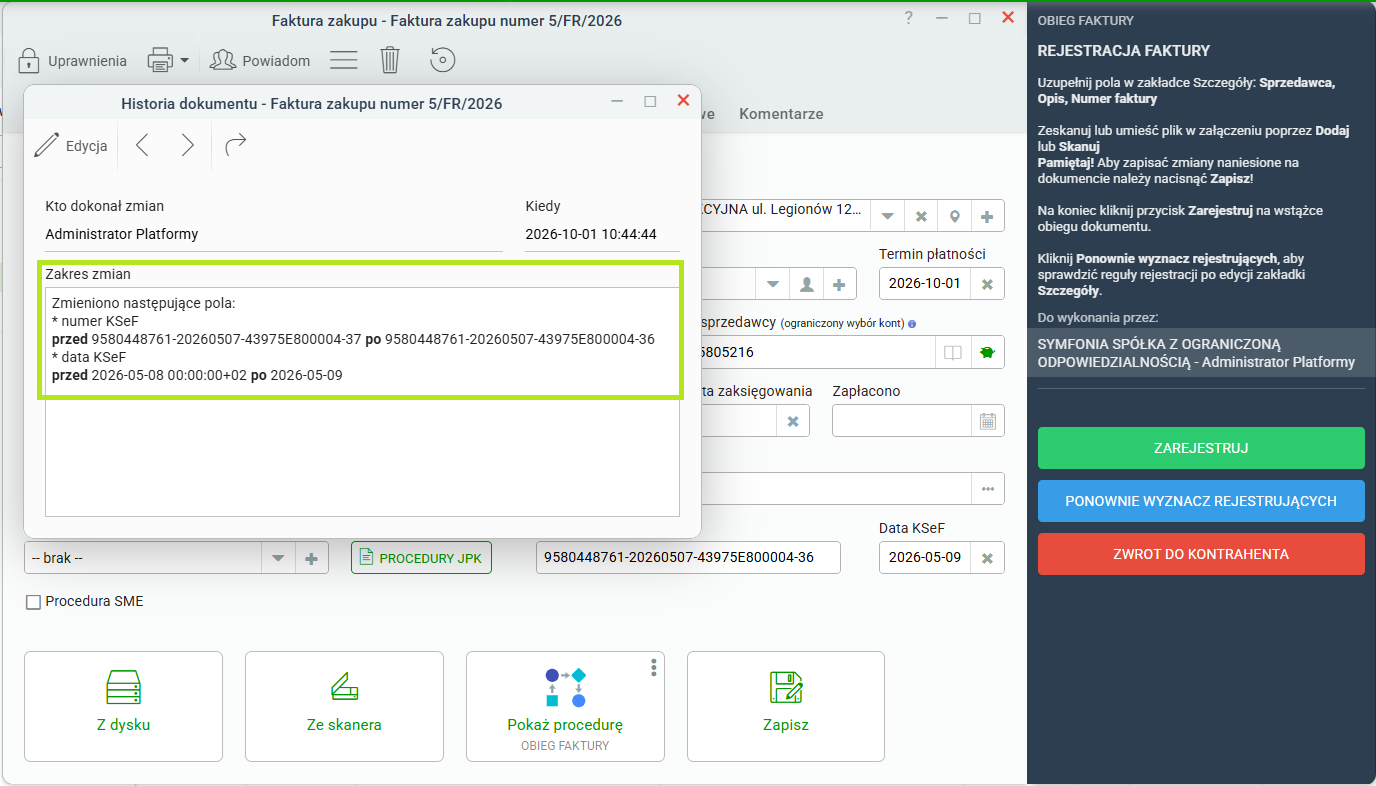Click the help question mark icon
Screen dimensions: 1376x786
point(908,18)
